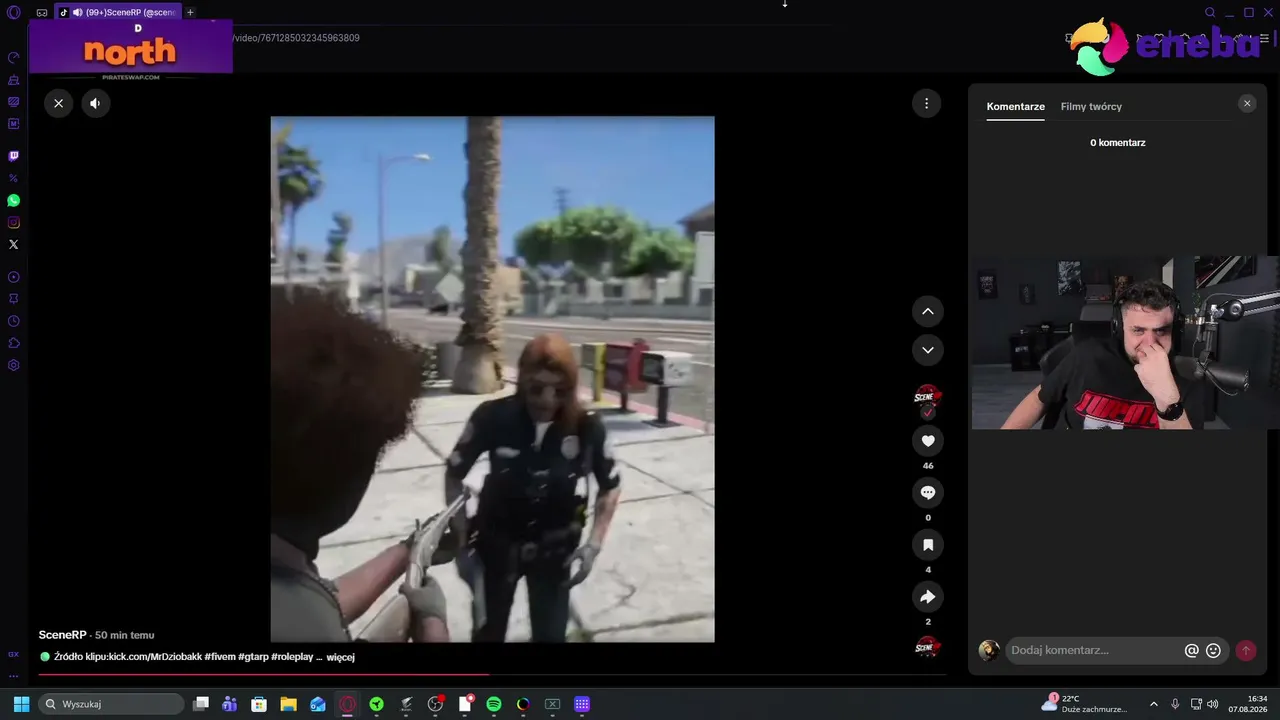Like the video with the heart icon
This screenshot has height=720, width=1280.
pos(928,441)
